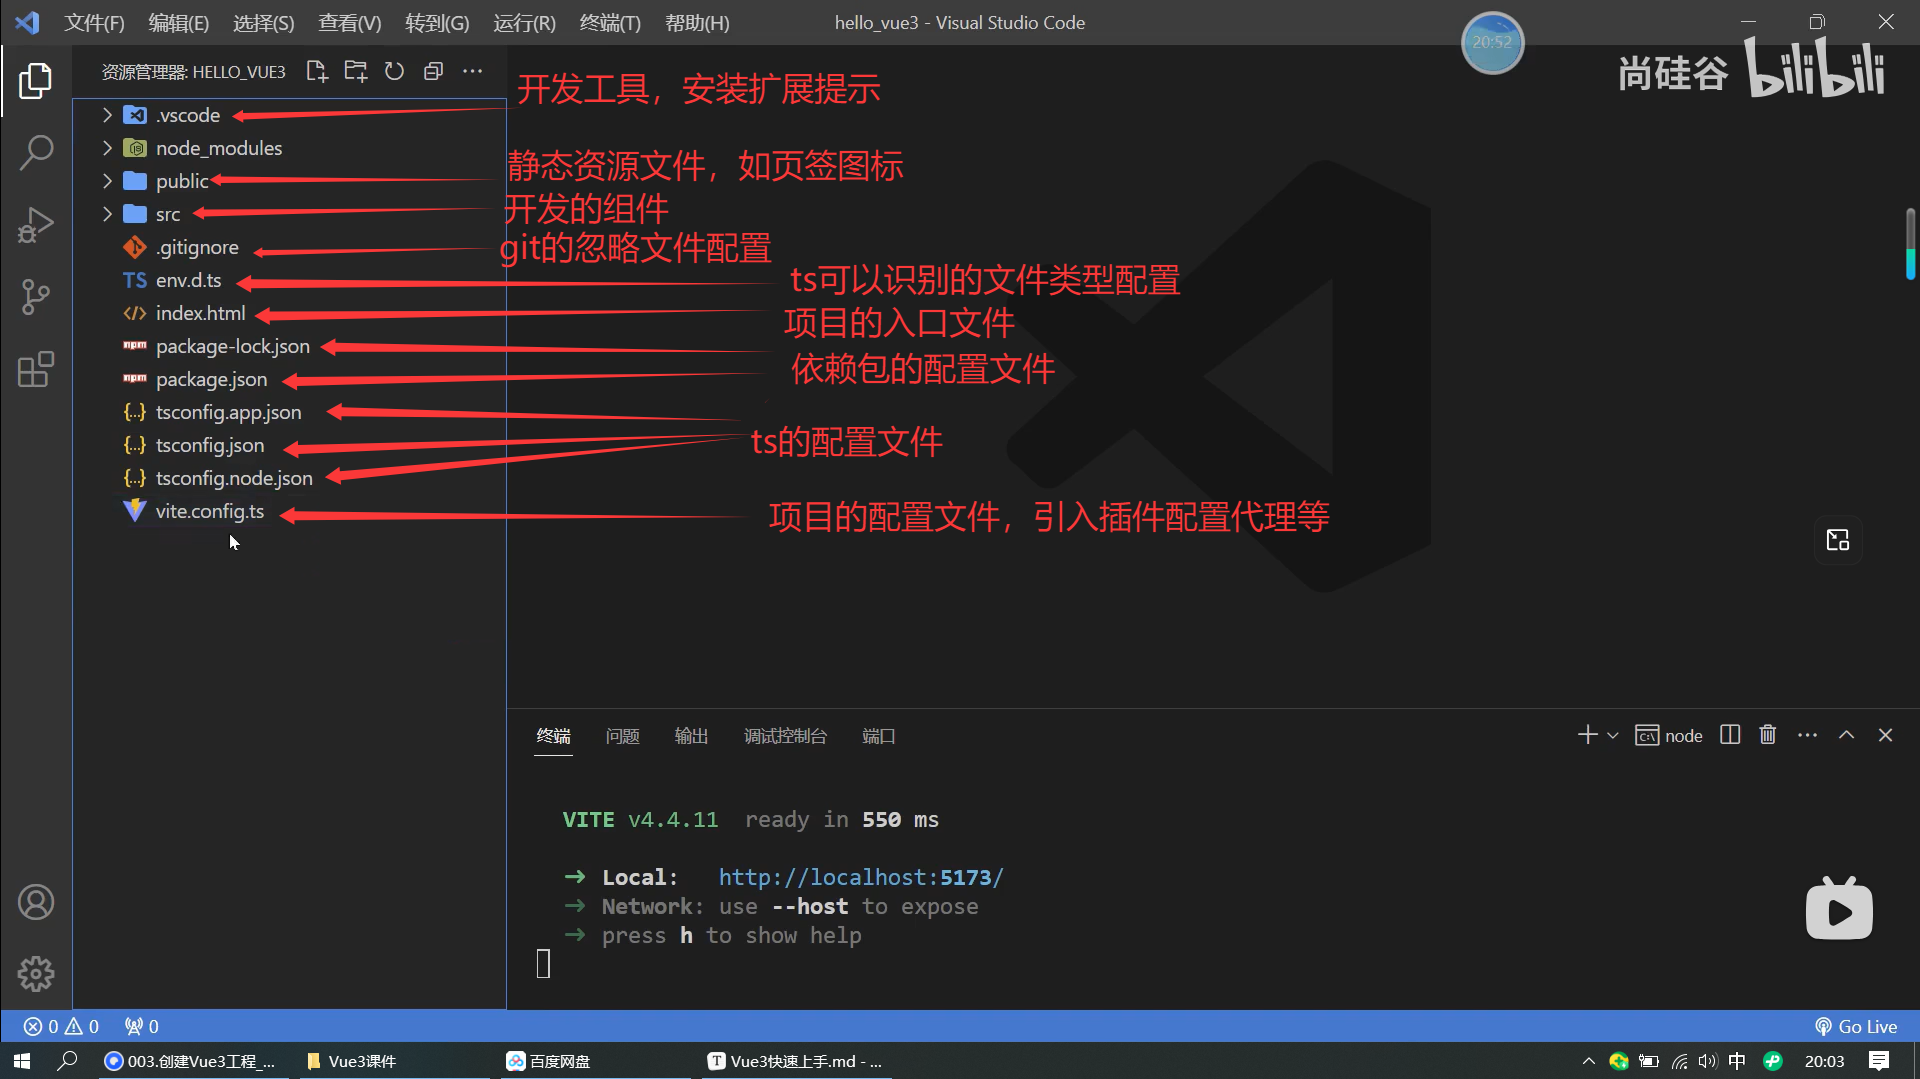The width and height of the screenshot is (1920, 1079).
Task: Switch to Vue3快速上手.md taskbar window
Action: pyautogui.click(x=795, y=1061)
